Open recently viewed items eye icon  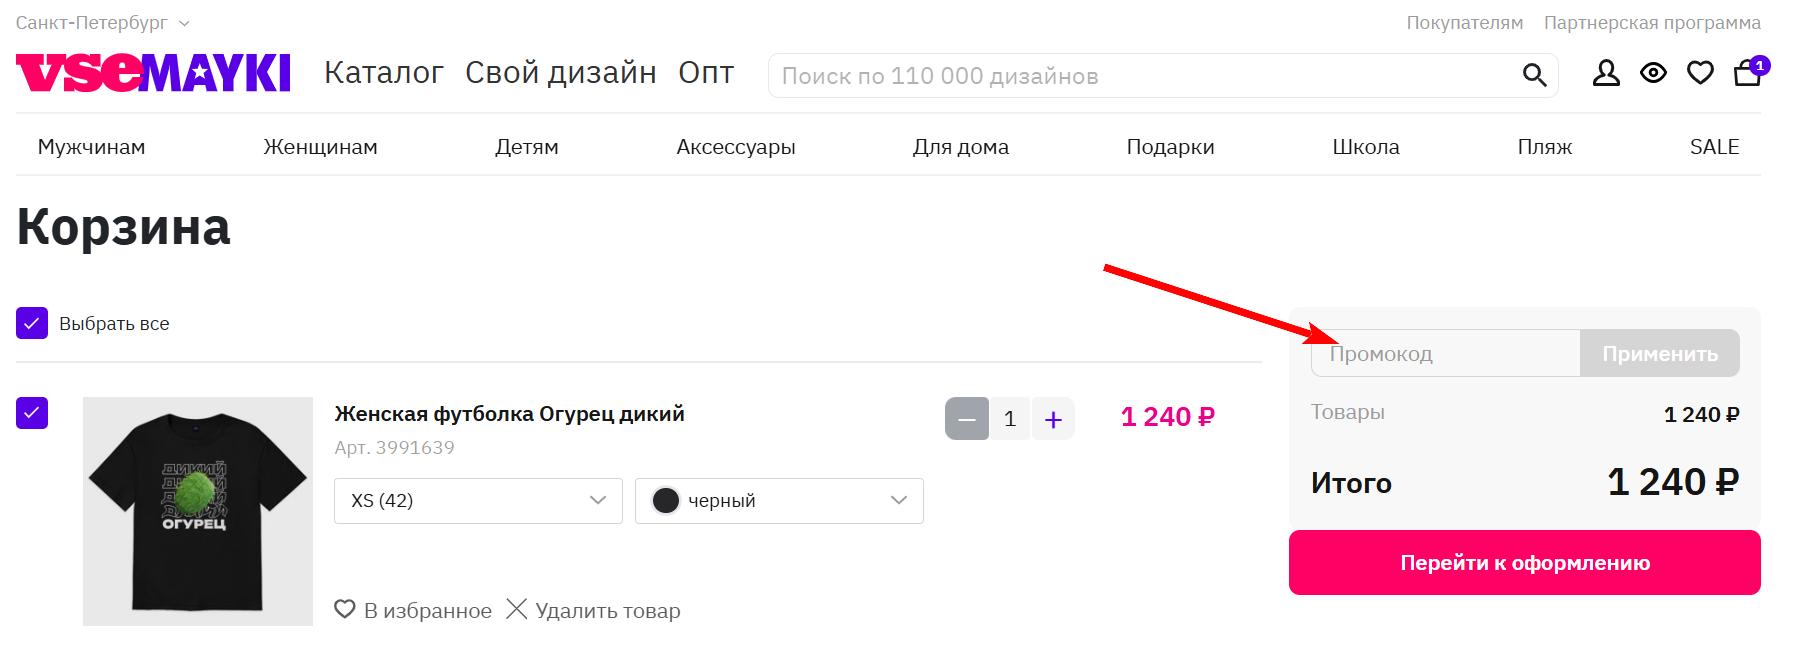coord(1653,73)
